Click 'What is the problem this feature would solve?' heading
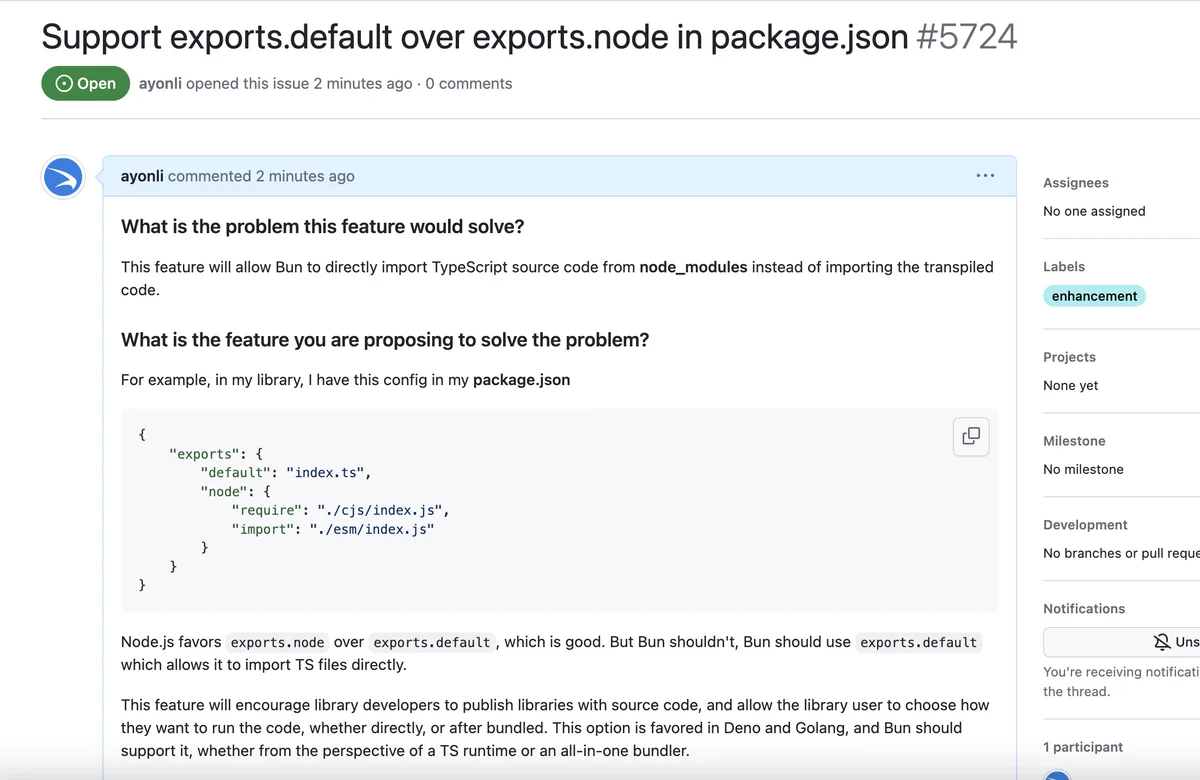Viewport: 1200px width, 780px height. pos(323,227)
